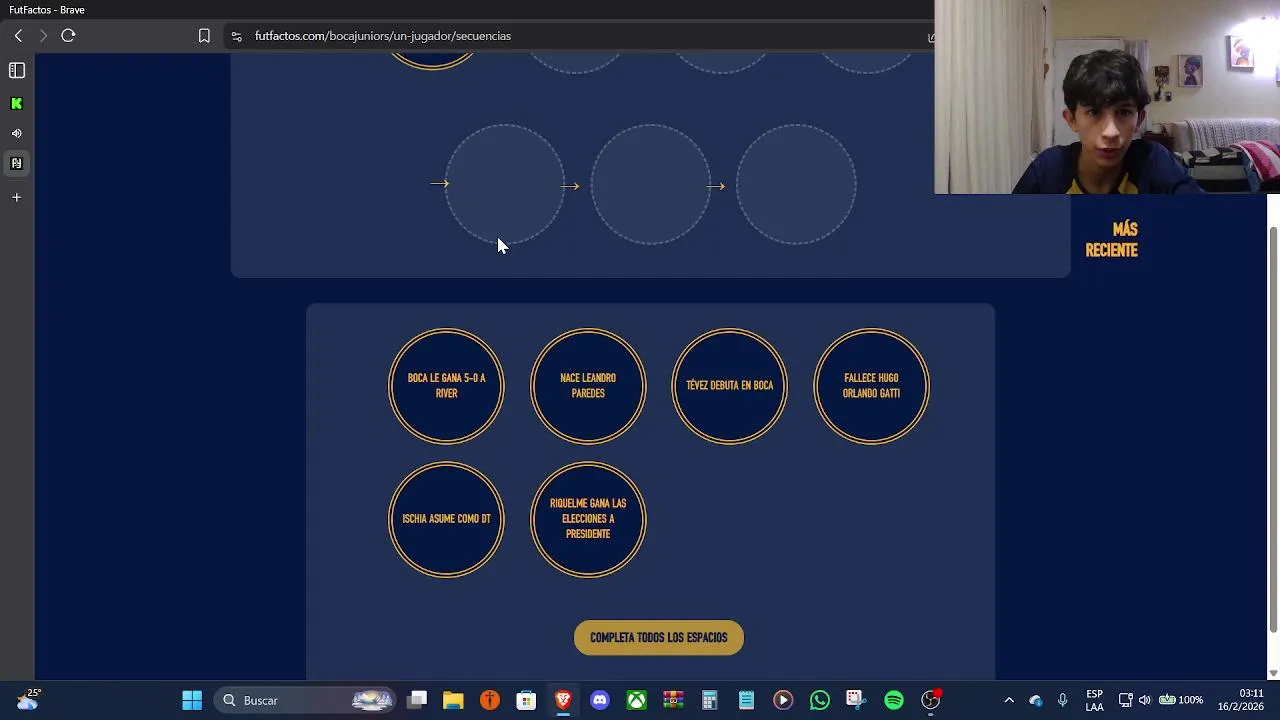
Task: Click the futfactos.com address bar
Action: pyautogui.click(x=580, y=36)
